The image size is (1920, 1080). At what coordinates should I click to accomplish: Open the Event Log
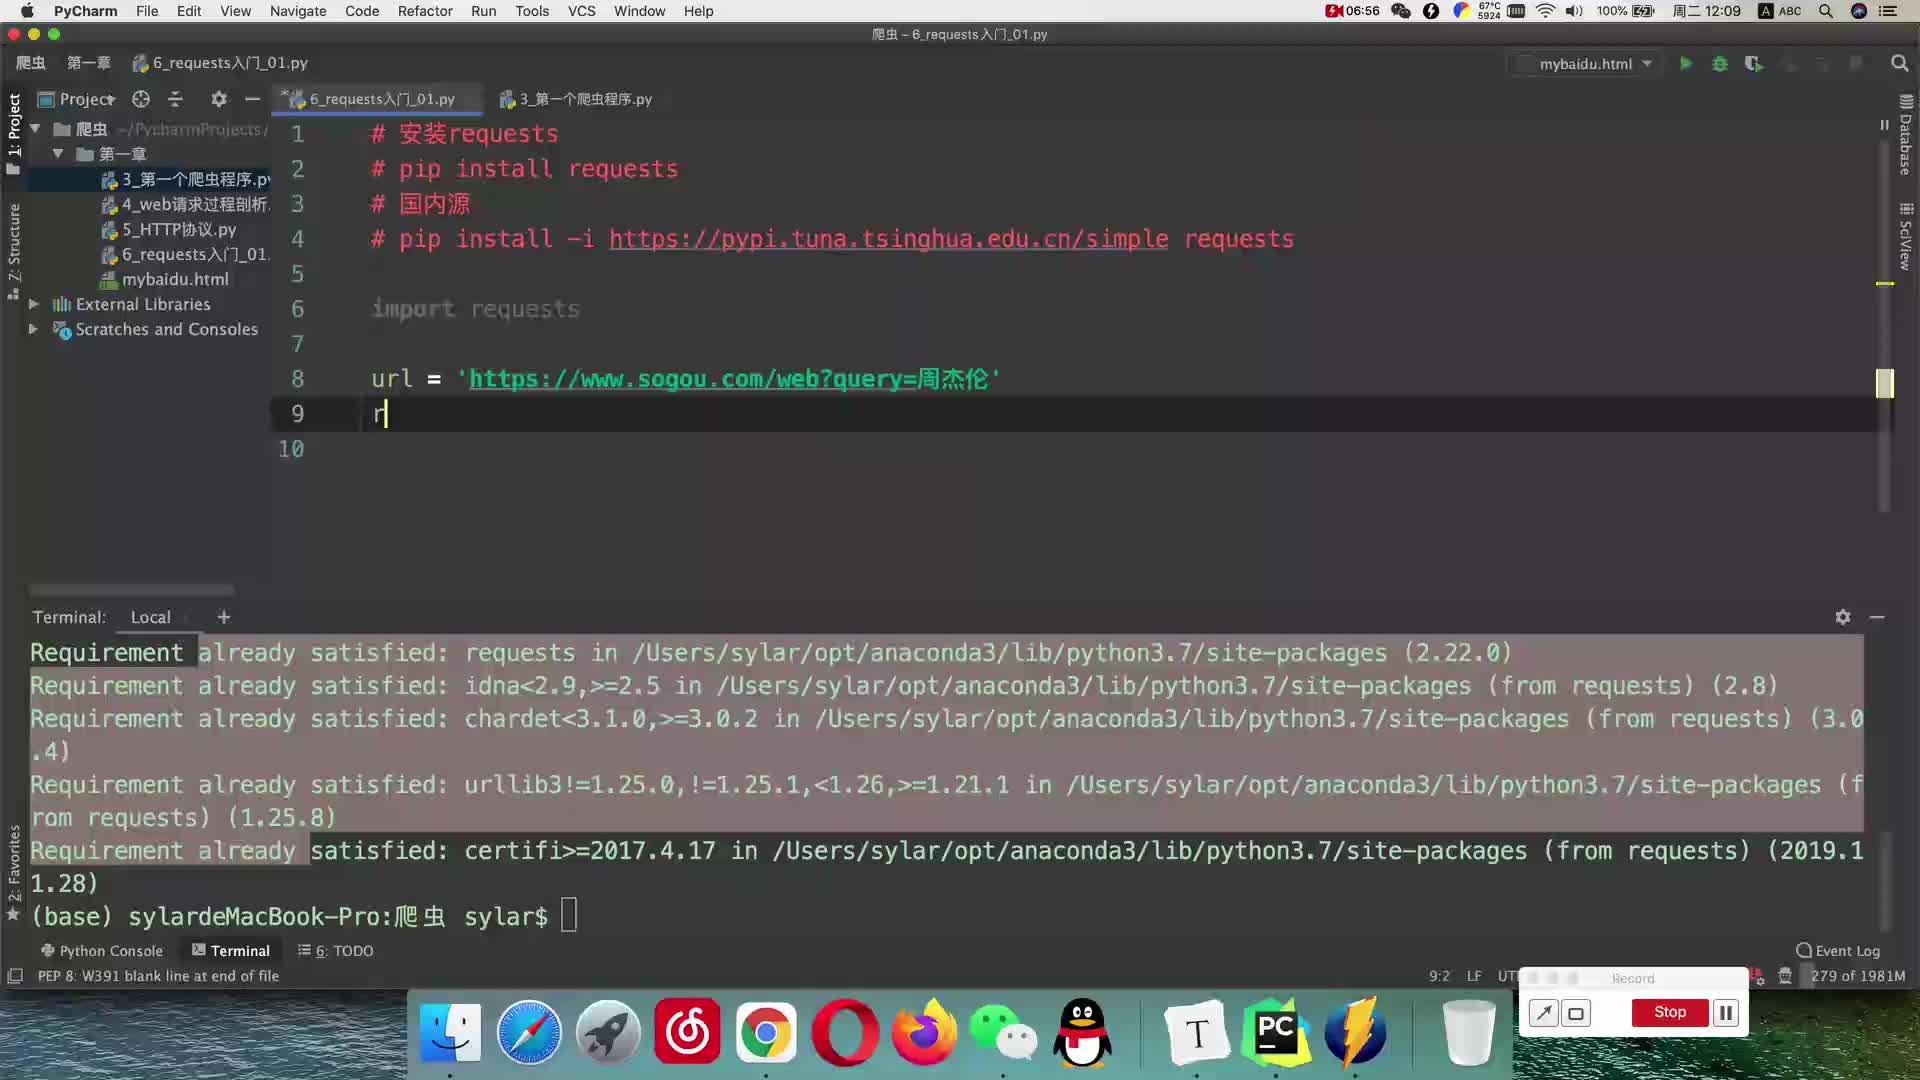(x=1838, y=950)
